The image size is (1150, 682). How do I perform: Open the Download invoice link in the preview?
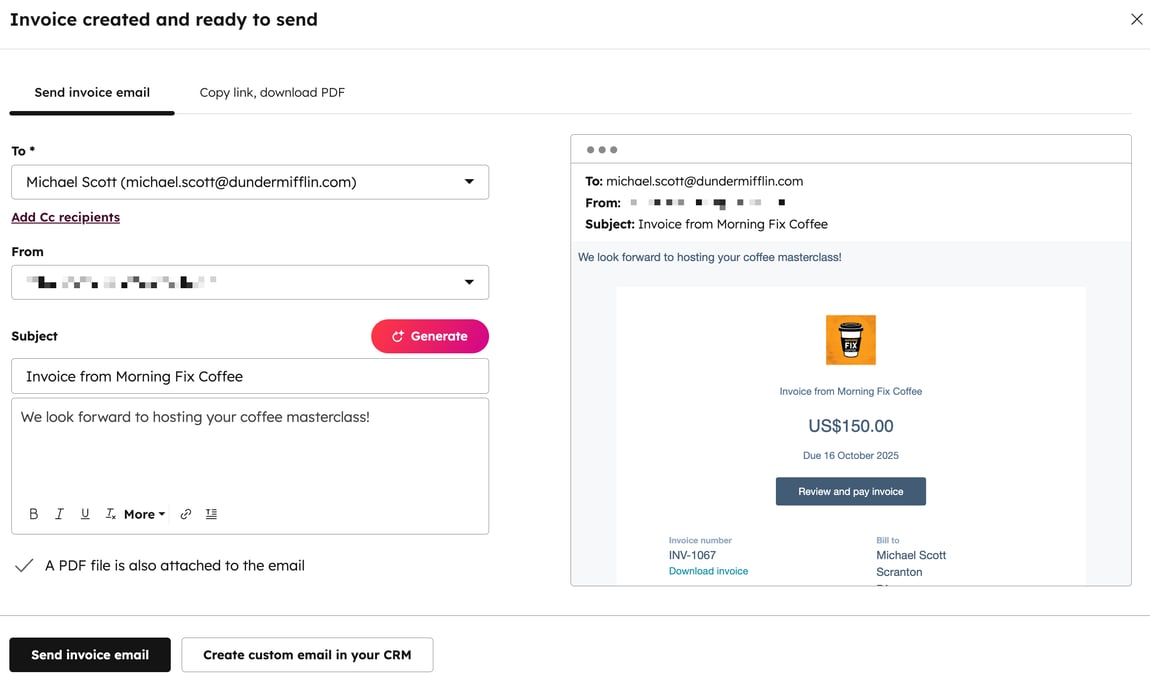708,570
